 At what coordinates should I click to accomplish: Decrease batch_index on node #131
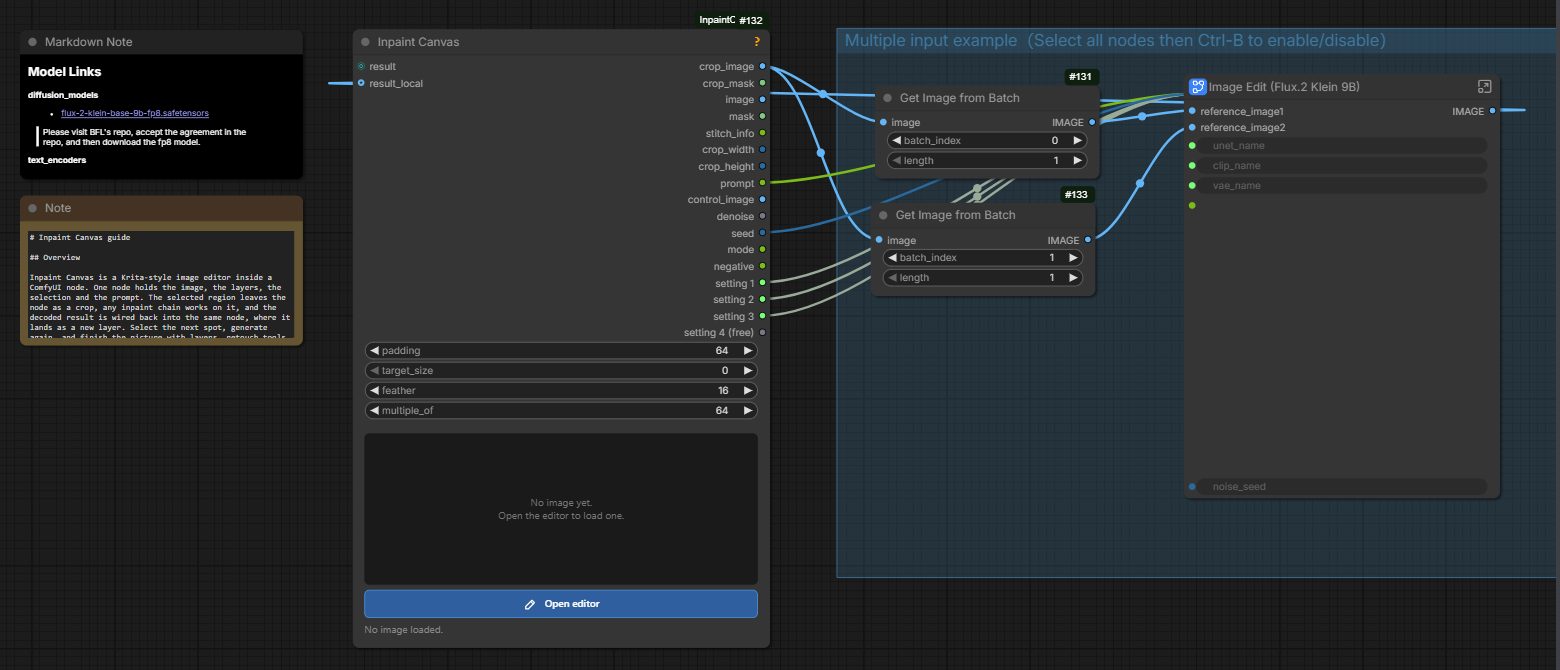point(896,141)
